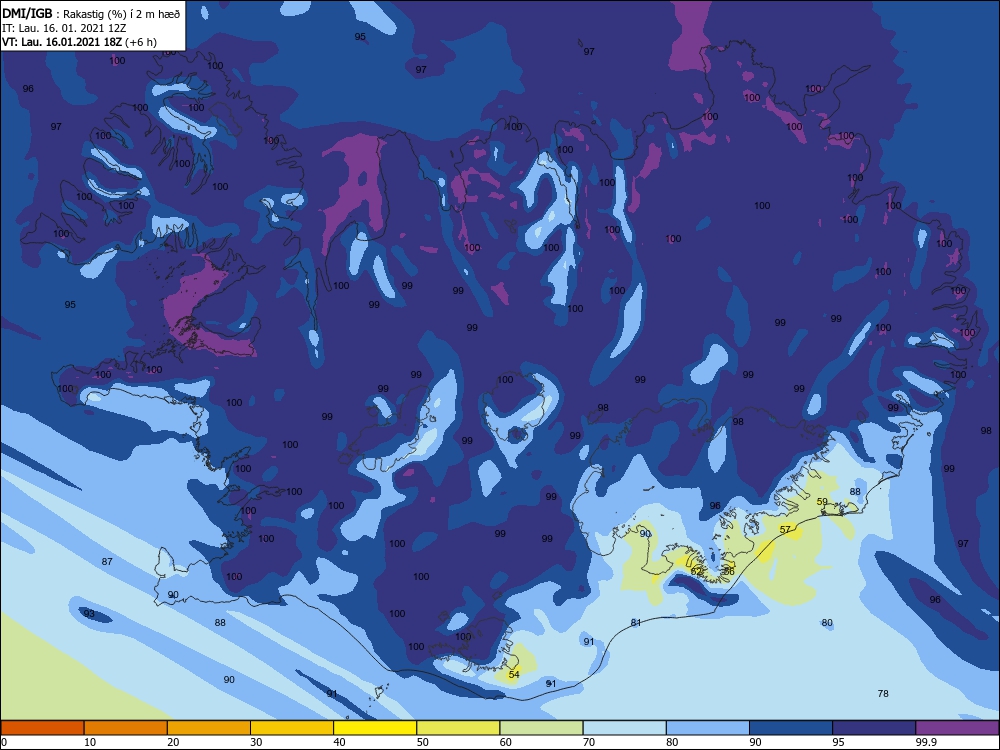Click the "54" humidity value on the map
1000x750 pixels.
click(514, 674)
